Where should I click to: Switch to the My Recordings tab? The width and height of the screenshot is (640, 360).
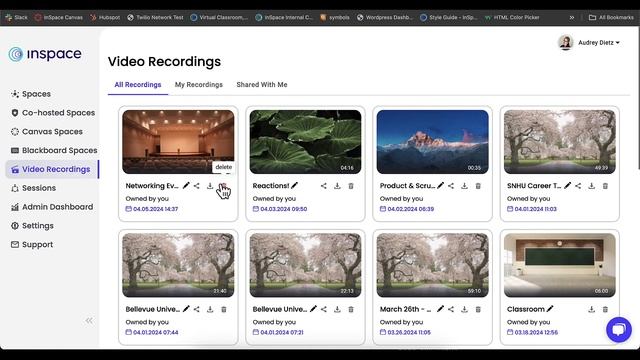point(199,84)
